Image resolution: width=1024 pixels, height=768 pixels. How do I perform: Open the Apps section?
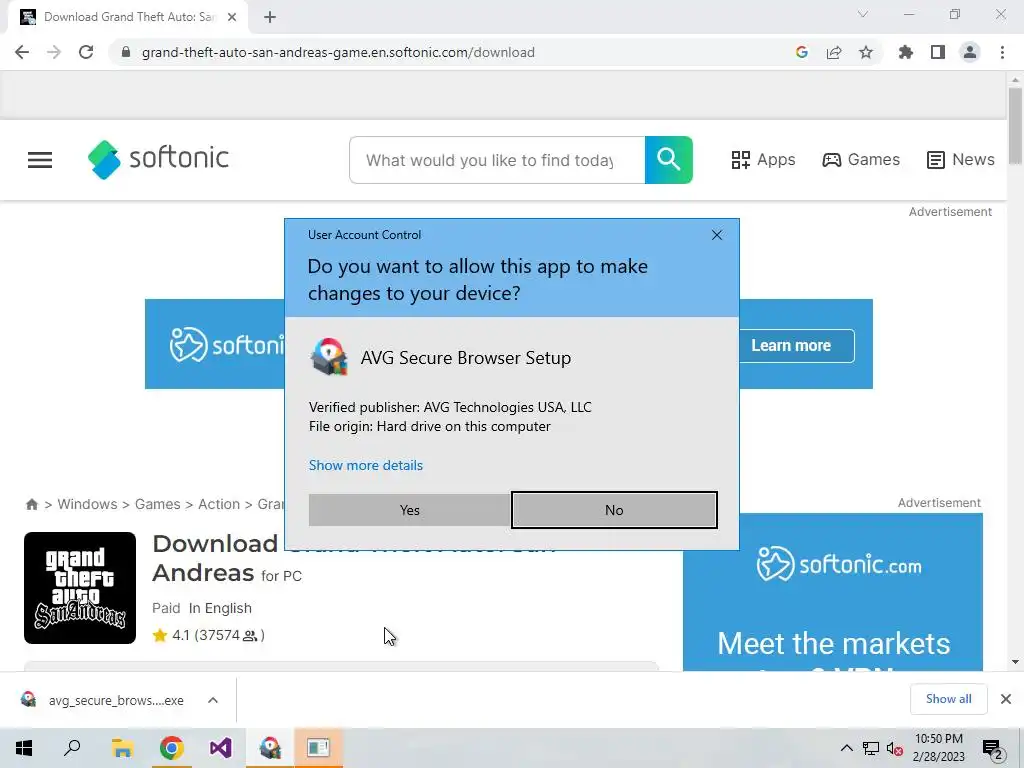tap(763, 160)
